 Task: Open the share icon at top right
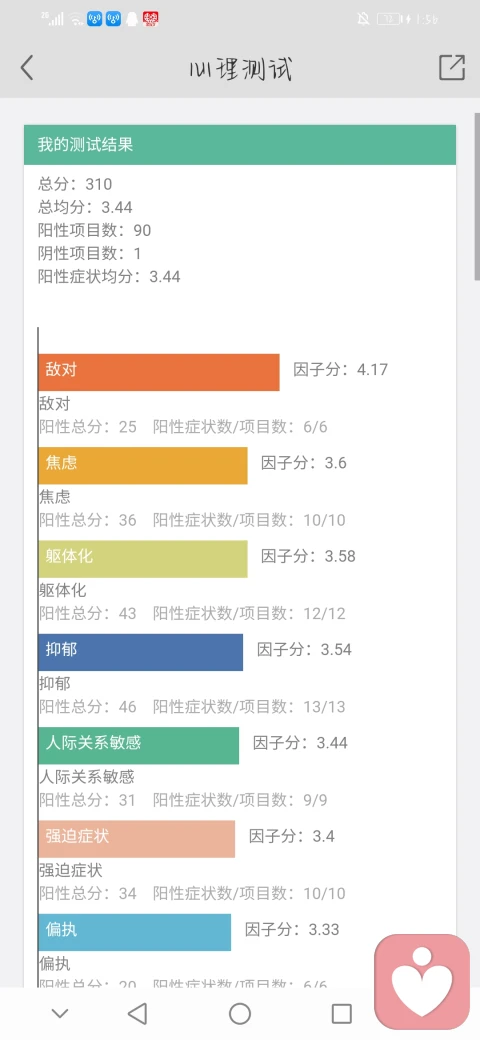click(x=451, y=68)
